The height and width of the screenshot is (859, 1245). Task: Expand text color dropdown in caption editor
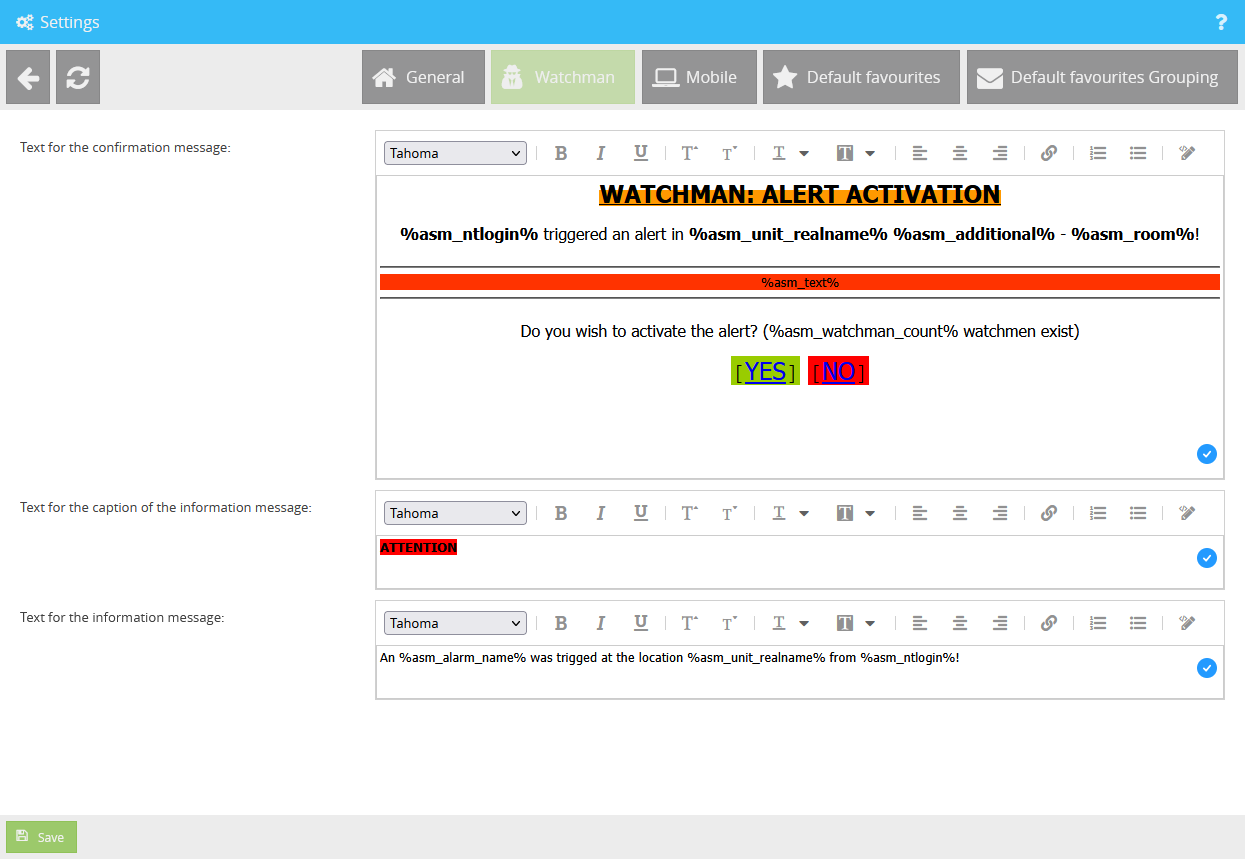[803, 513]
